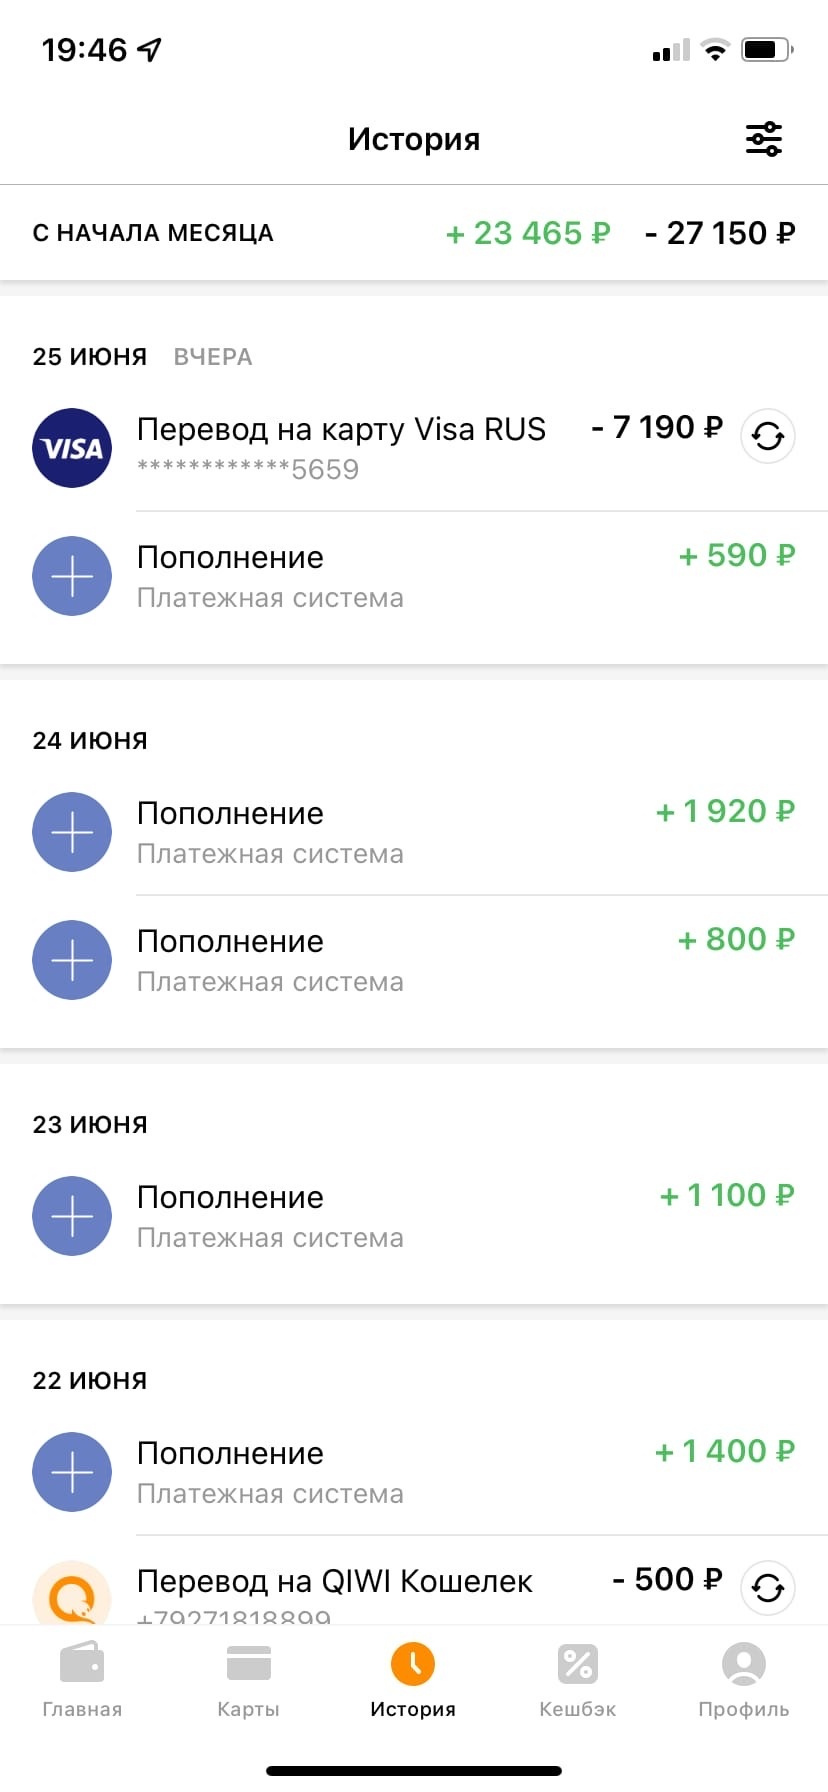Viewport: 828px width, 1792px height.
Task: Open the Профиль tab
Action: [x=743, y=1680]
